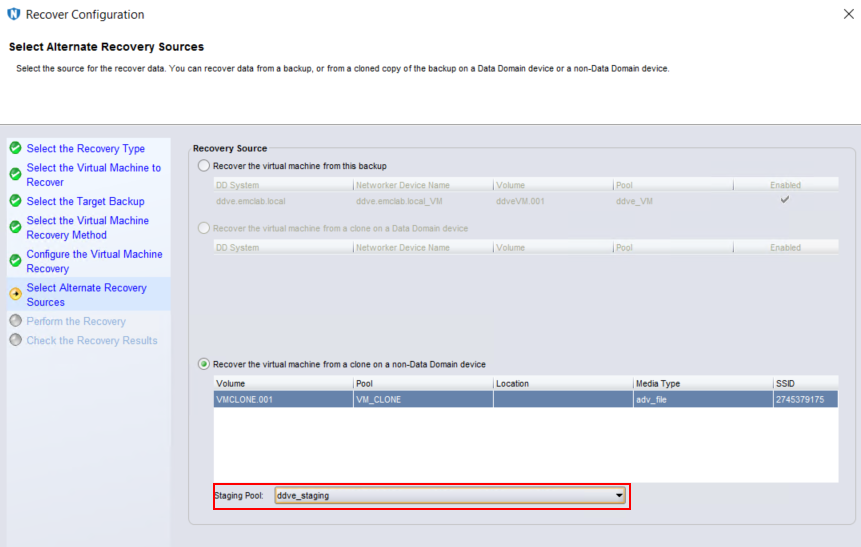Viewport: 861px width, 547px height.
Task: Open Select the Virtual Machine Recovery Method step
Action: (x=87, y=228)
